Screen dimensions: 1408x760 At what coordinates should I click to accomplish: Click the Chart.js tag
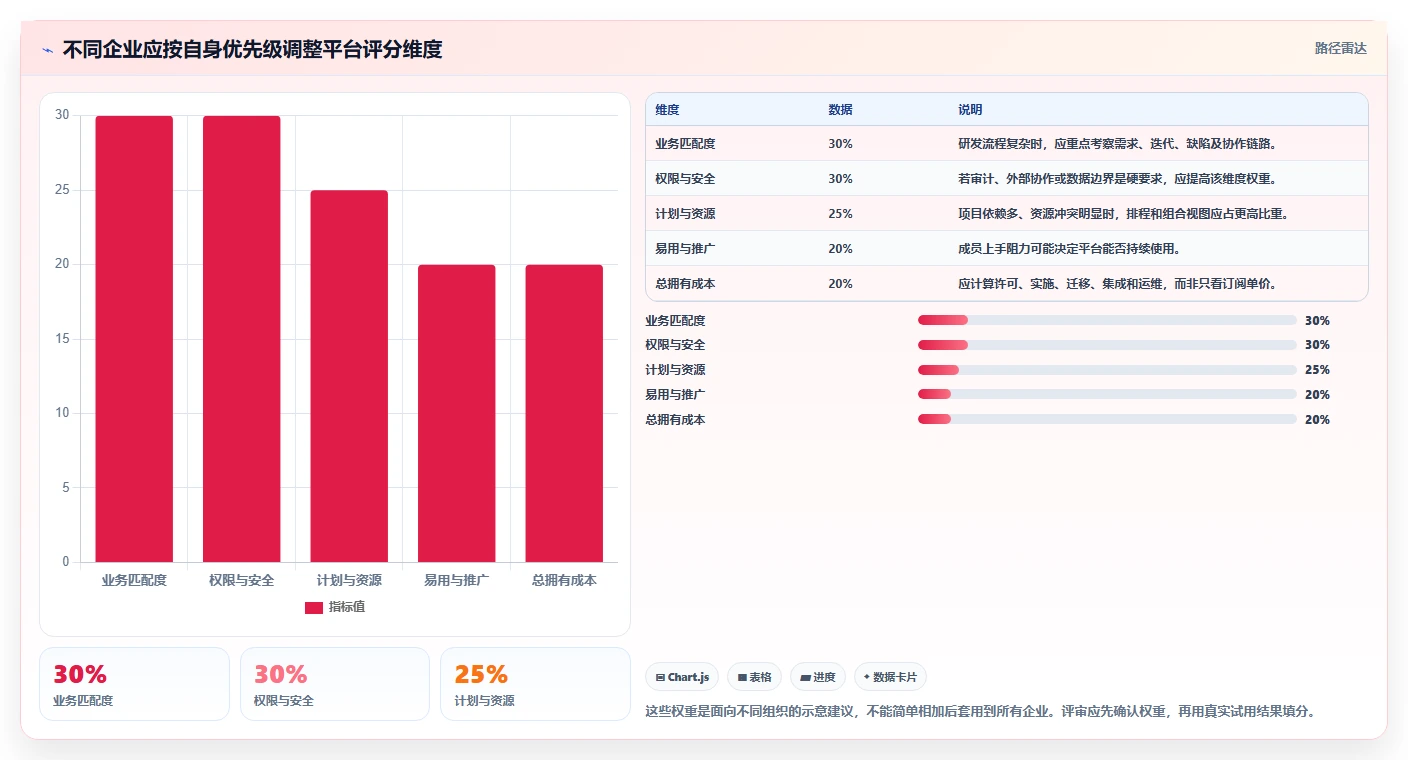point(682,677)
